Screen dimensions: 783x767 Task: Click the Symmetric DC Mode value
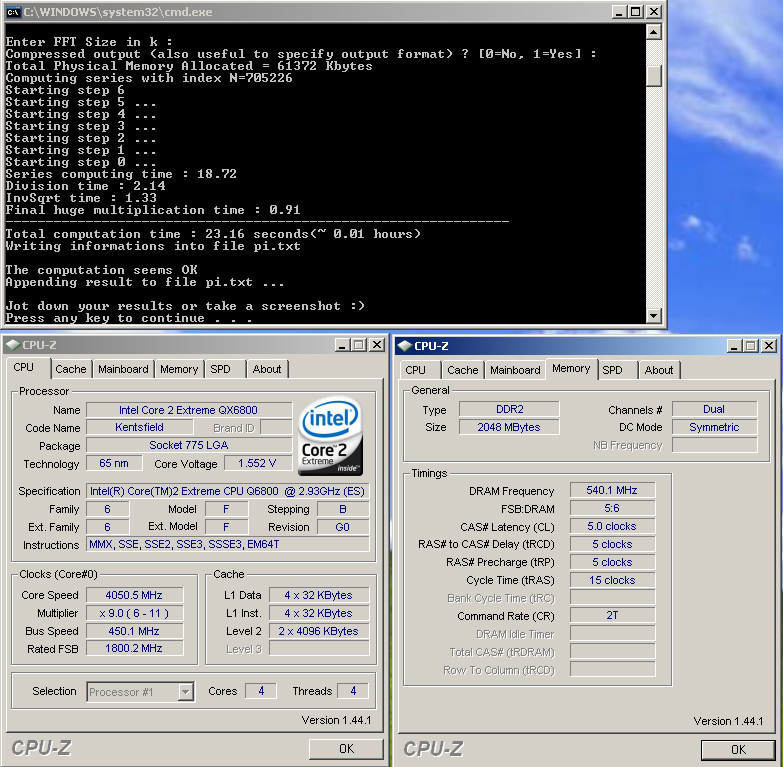tap(714, 427)
